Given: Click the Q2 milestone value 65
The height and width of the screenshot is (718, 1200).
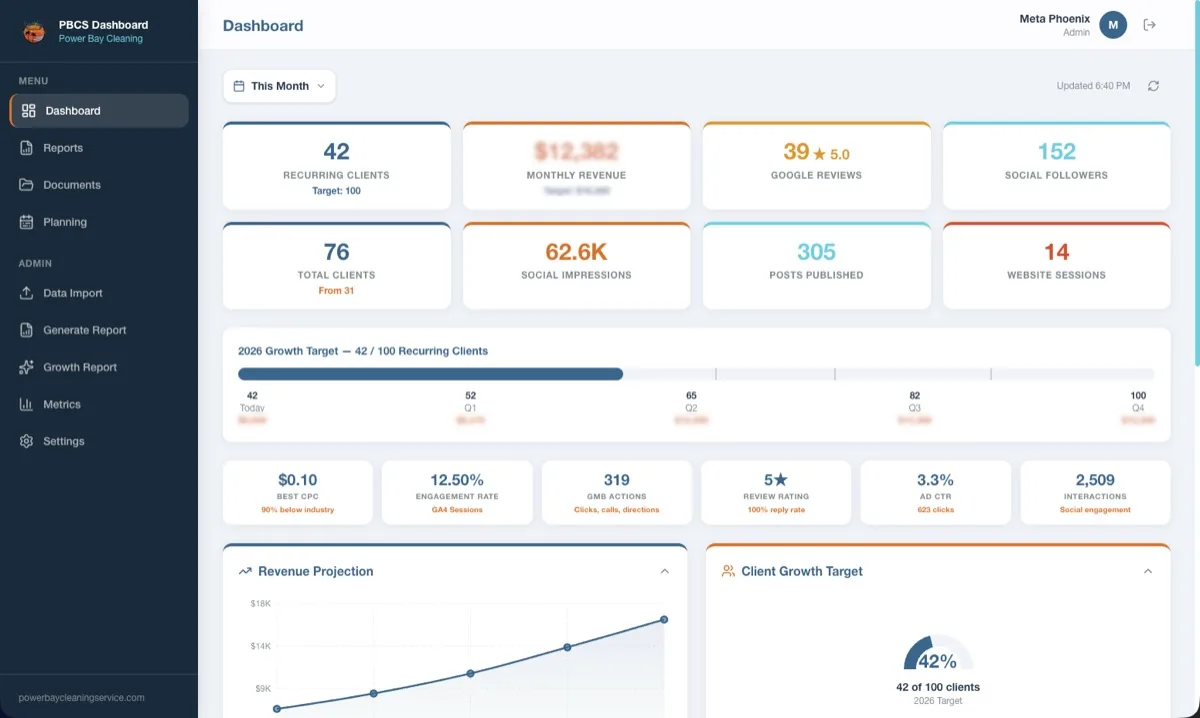Looking at the screenshot, I should point(691,396).
